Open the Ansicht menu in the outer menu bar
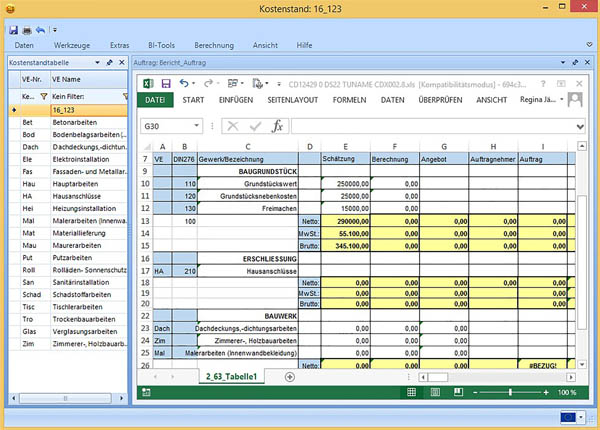The image size is (600, 430). pos(265,45)
